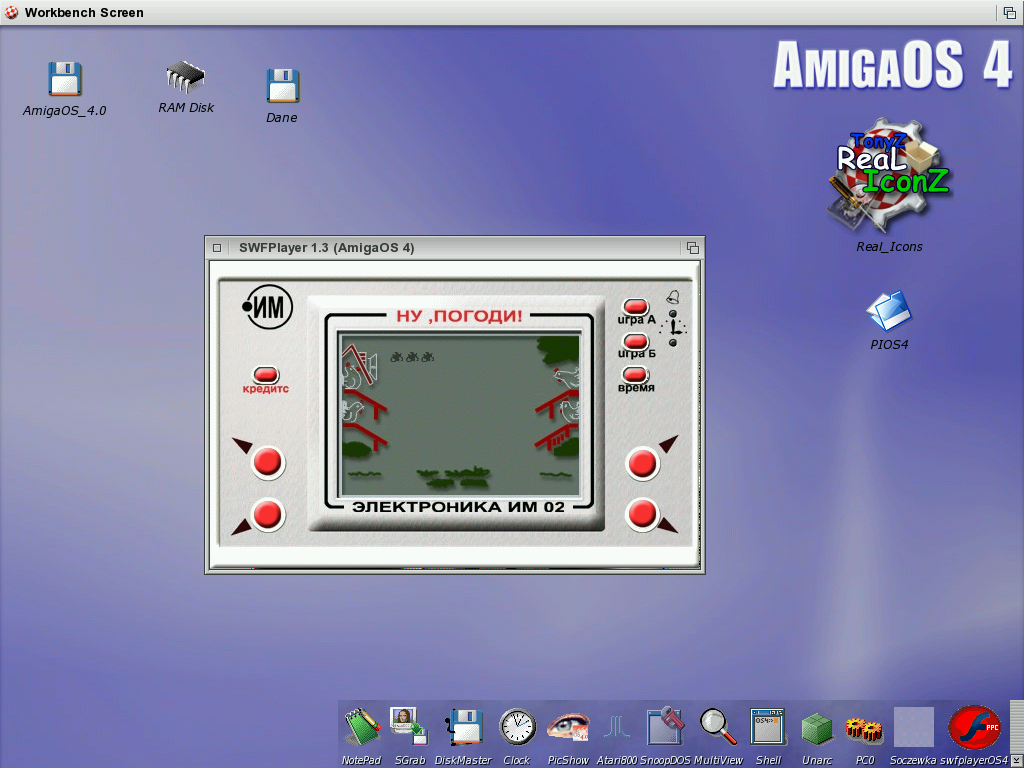Launch MultiView magnifier icon
1024x768 pixels.
[718, 726]
